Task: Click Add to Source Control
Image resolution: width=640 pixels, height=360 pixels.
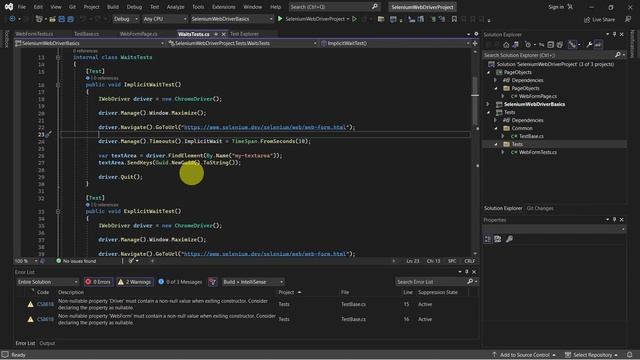Action: coord(524,355)
